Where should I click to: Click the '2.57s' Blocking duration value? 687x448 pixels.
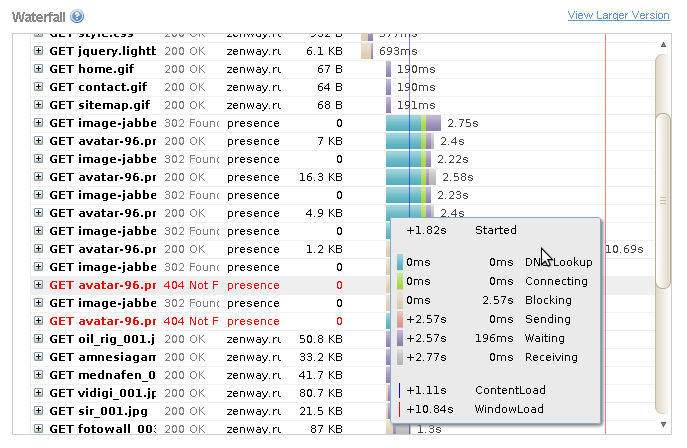pos(498,300)
